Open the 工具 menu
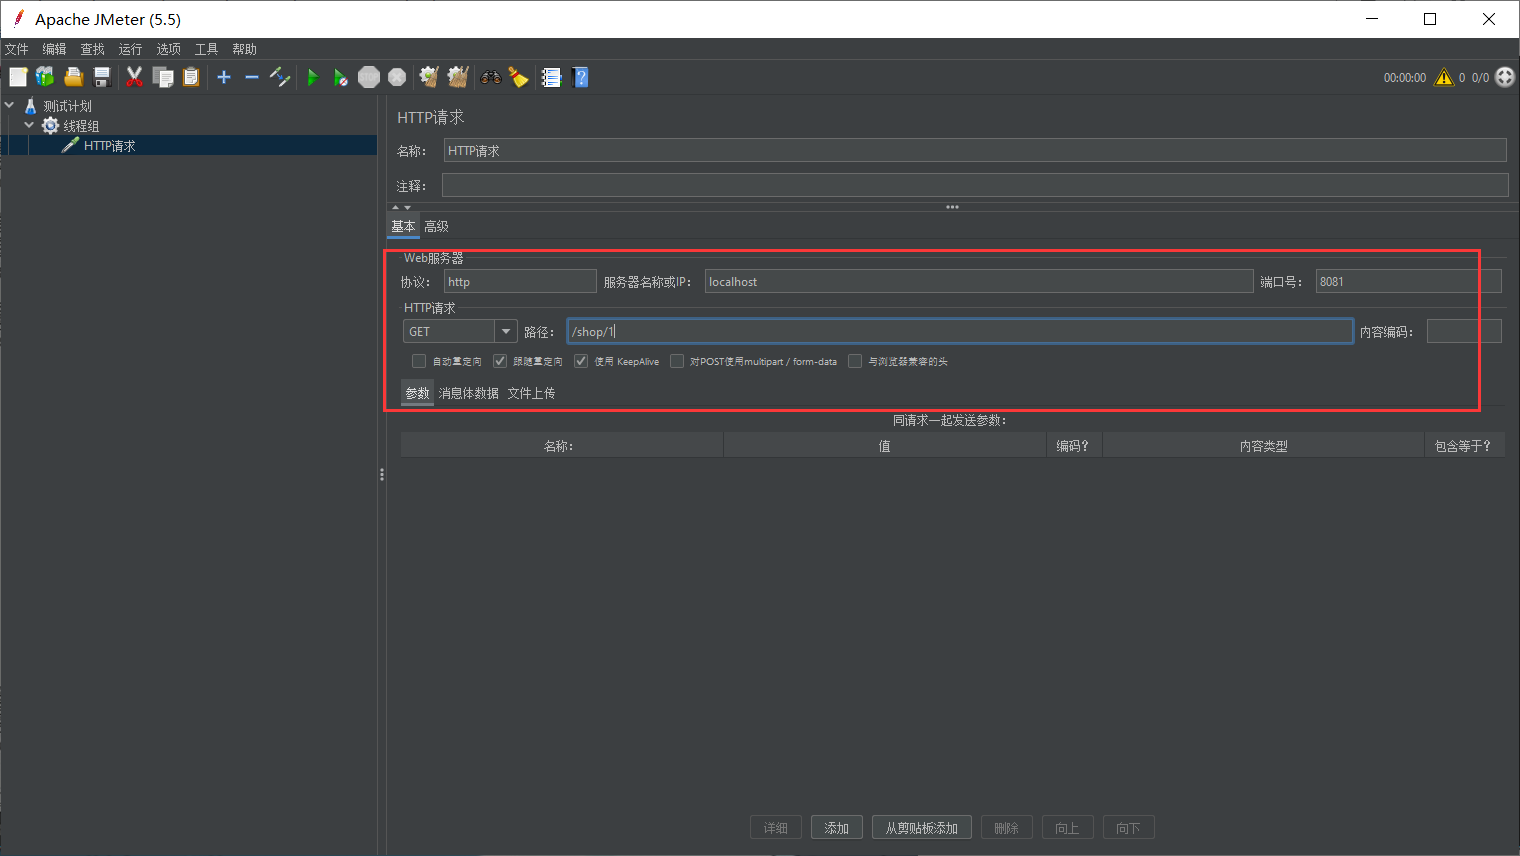The width and height of the screenshot is (1520, 856). tap(206, 49)
